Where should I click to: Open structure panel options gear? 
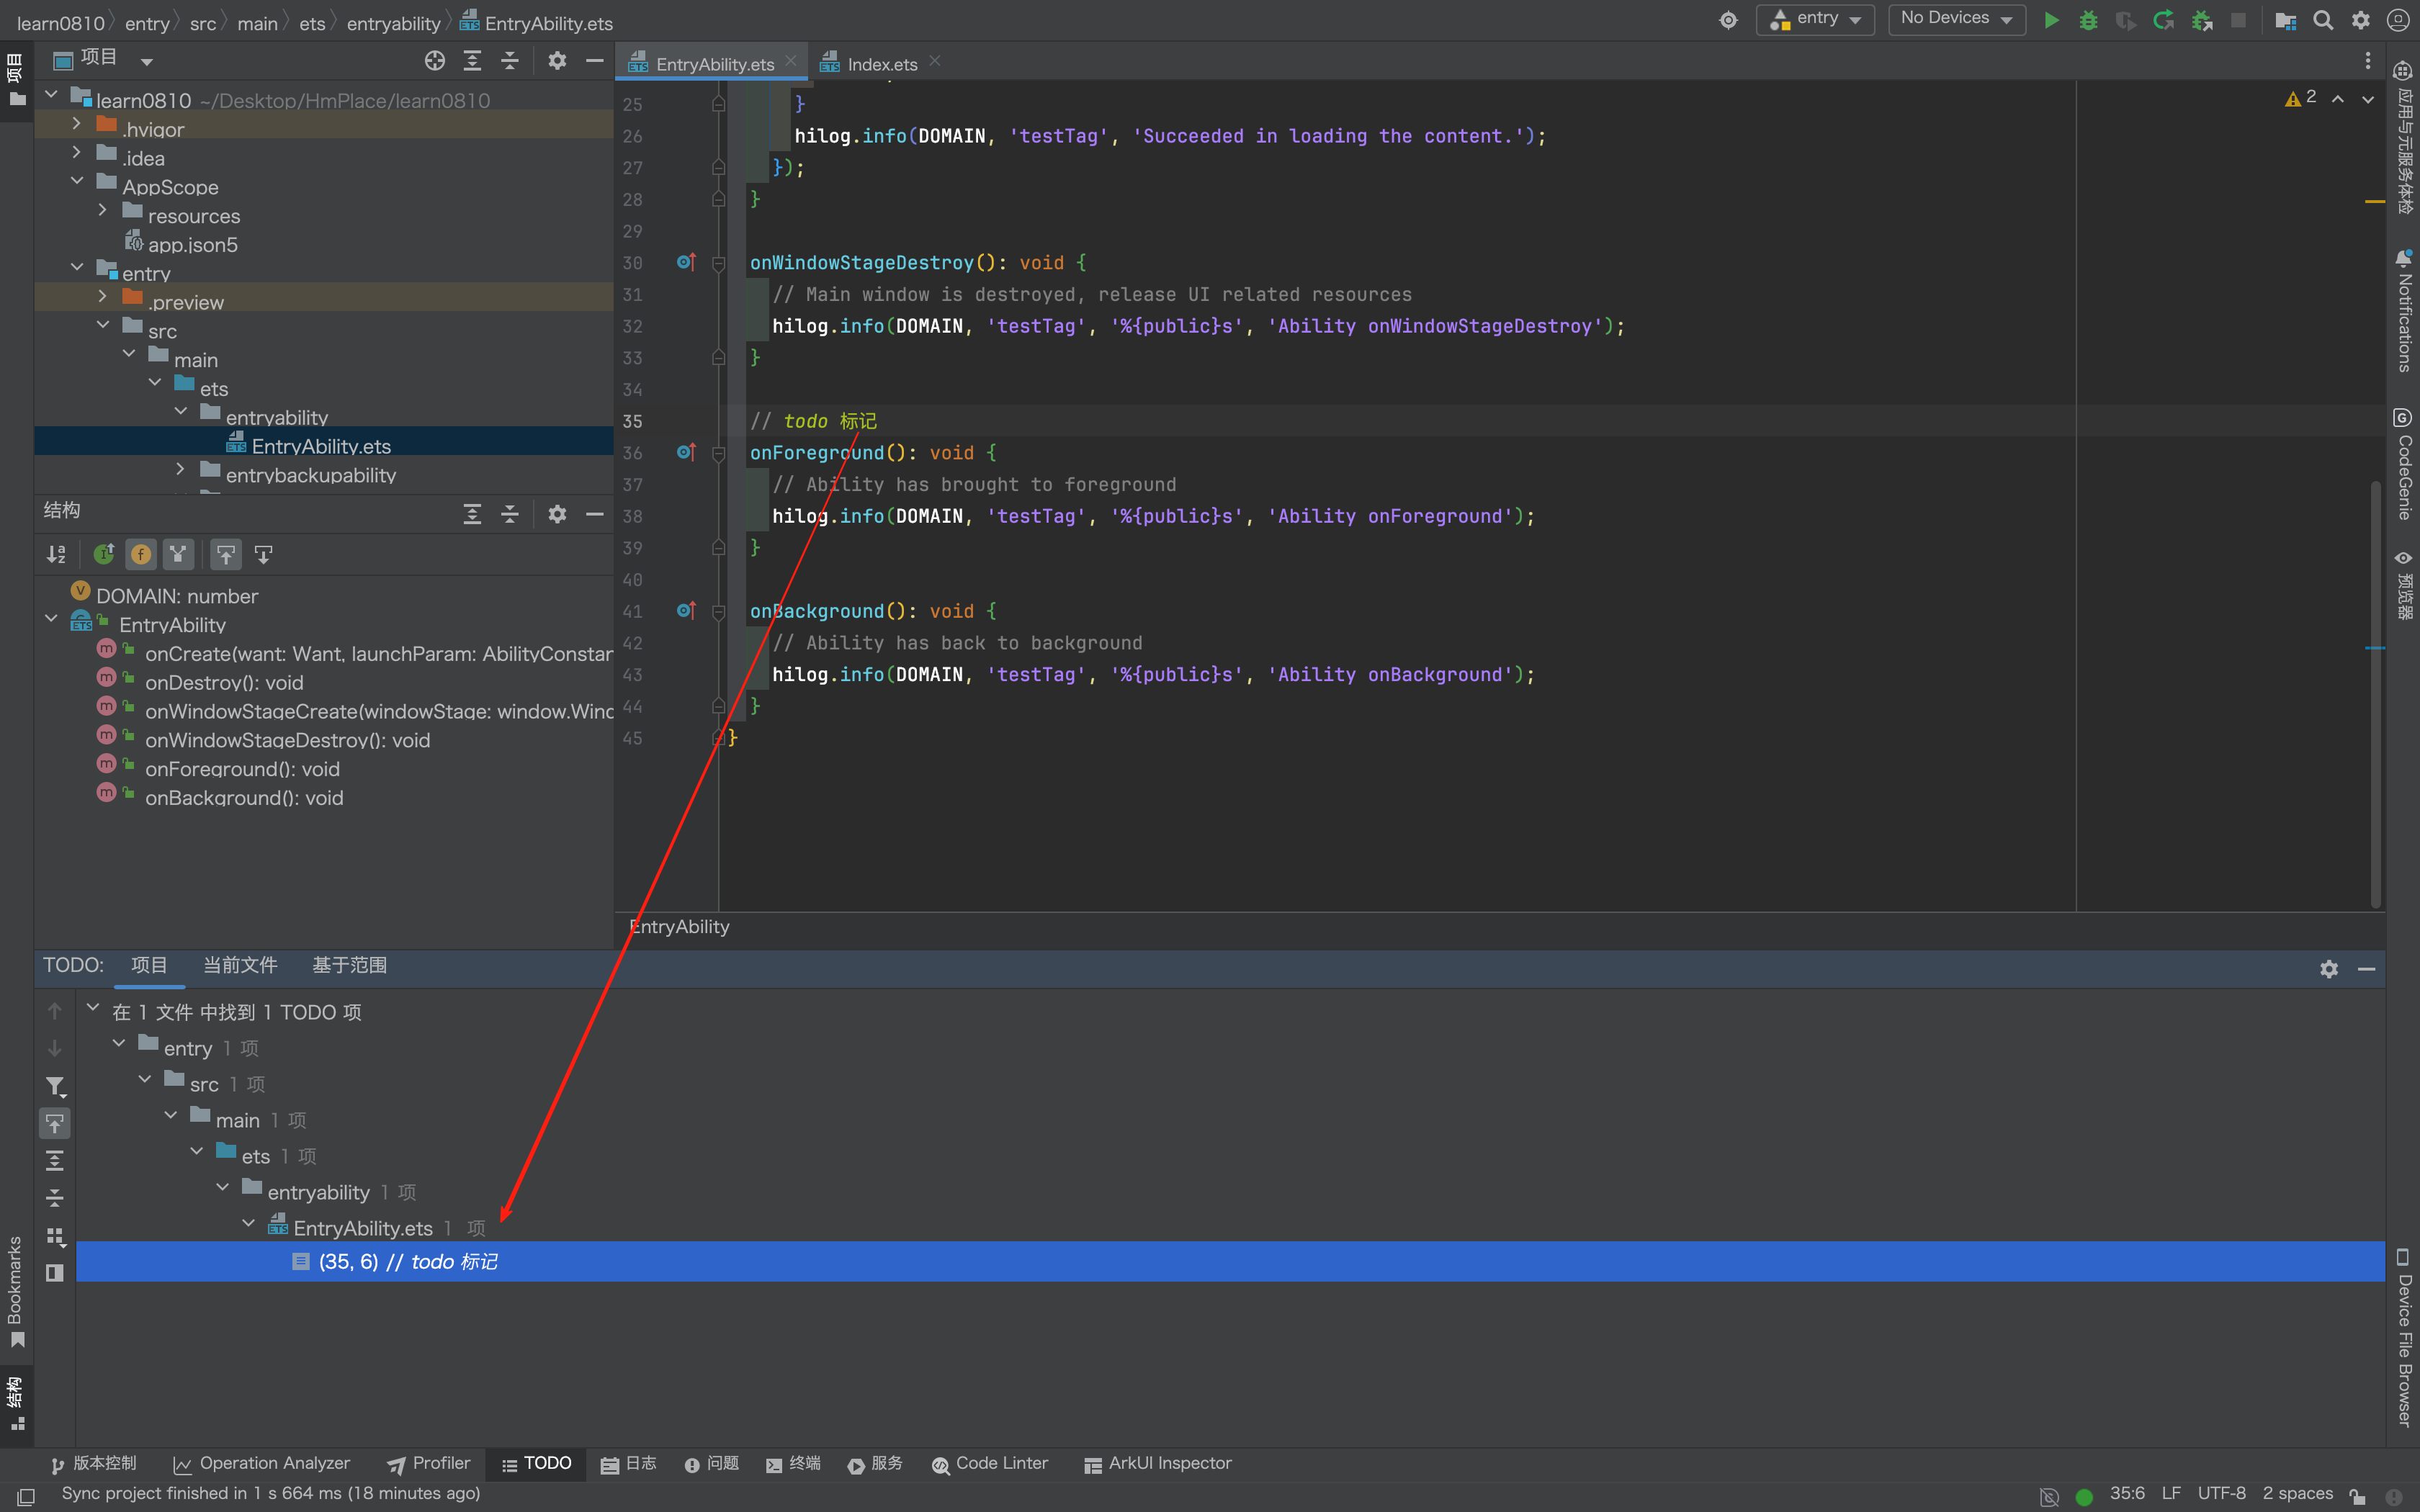coord(557,514)
